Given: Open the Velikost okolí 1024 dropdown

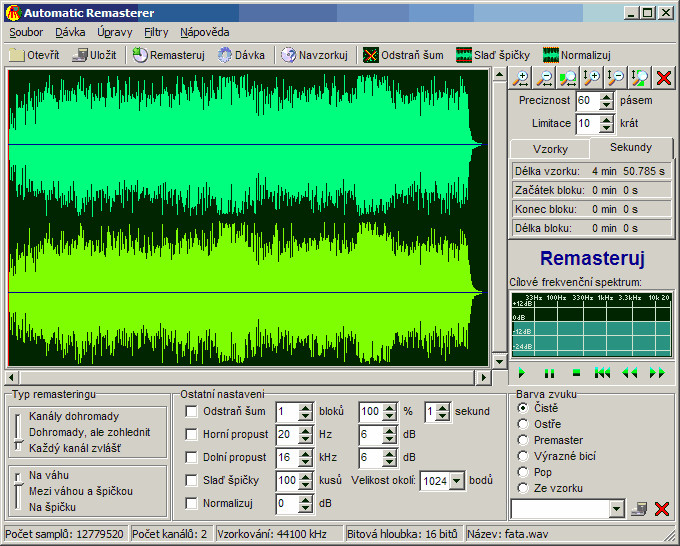Looking at the screenshot, I should [x=457, y=481].
